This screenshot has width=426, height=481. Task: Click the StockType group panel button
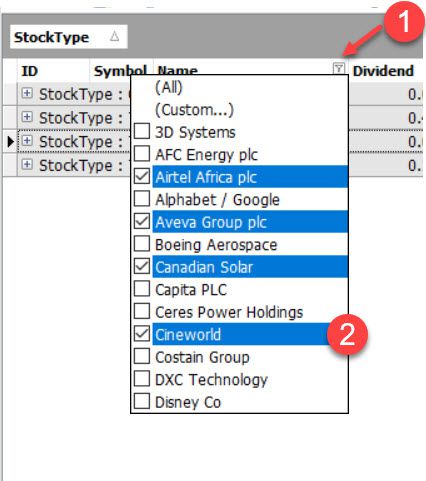click(x=69, y=37)
